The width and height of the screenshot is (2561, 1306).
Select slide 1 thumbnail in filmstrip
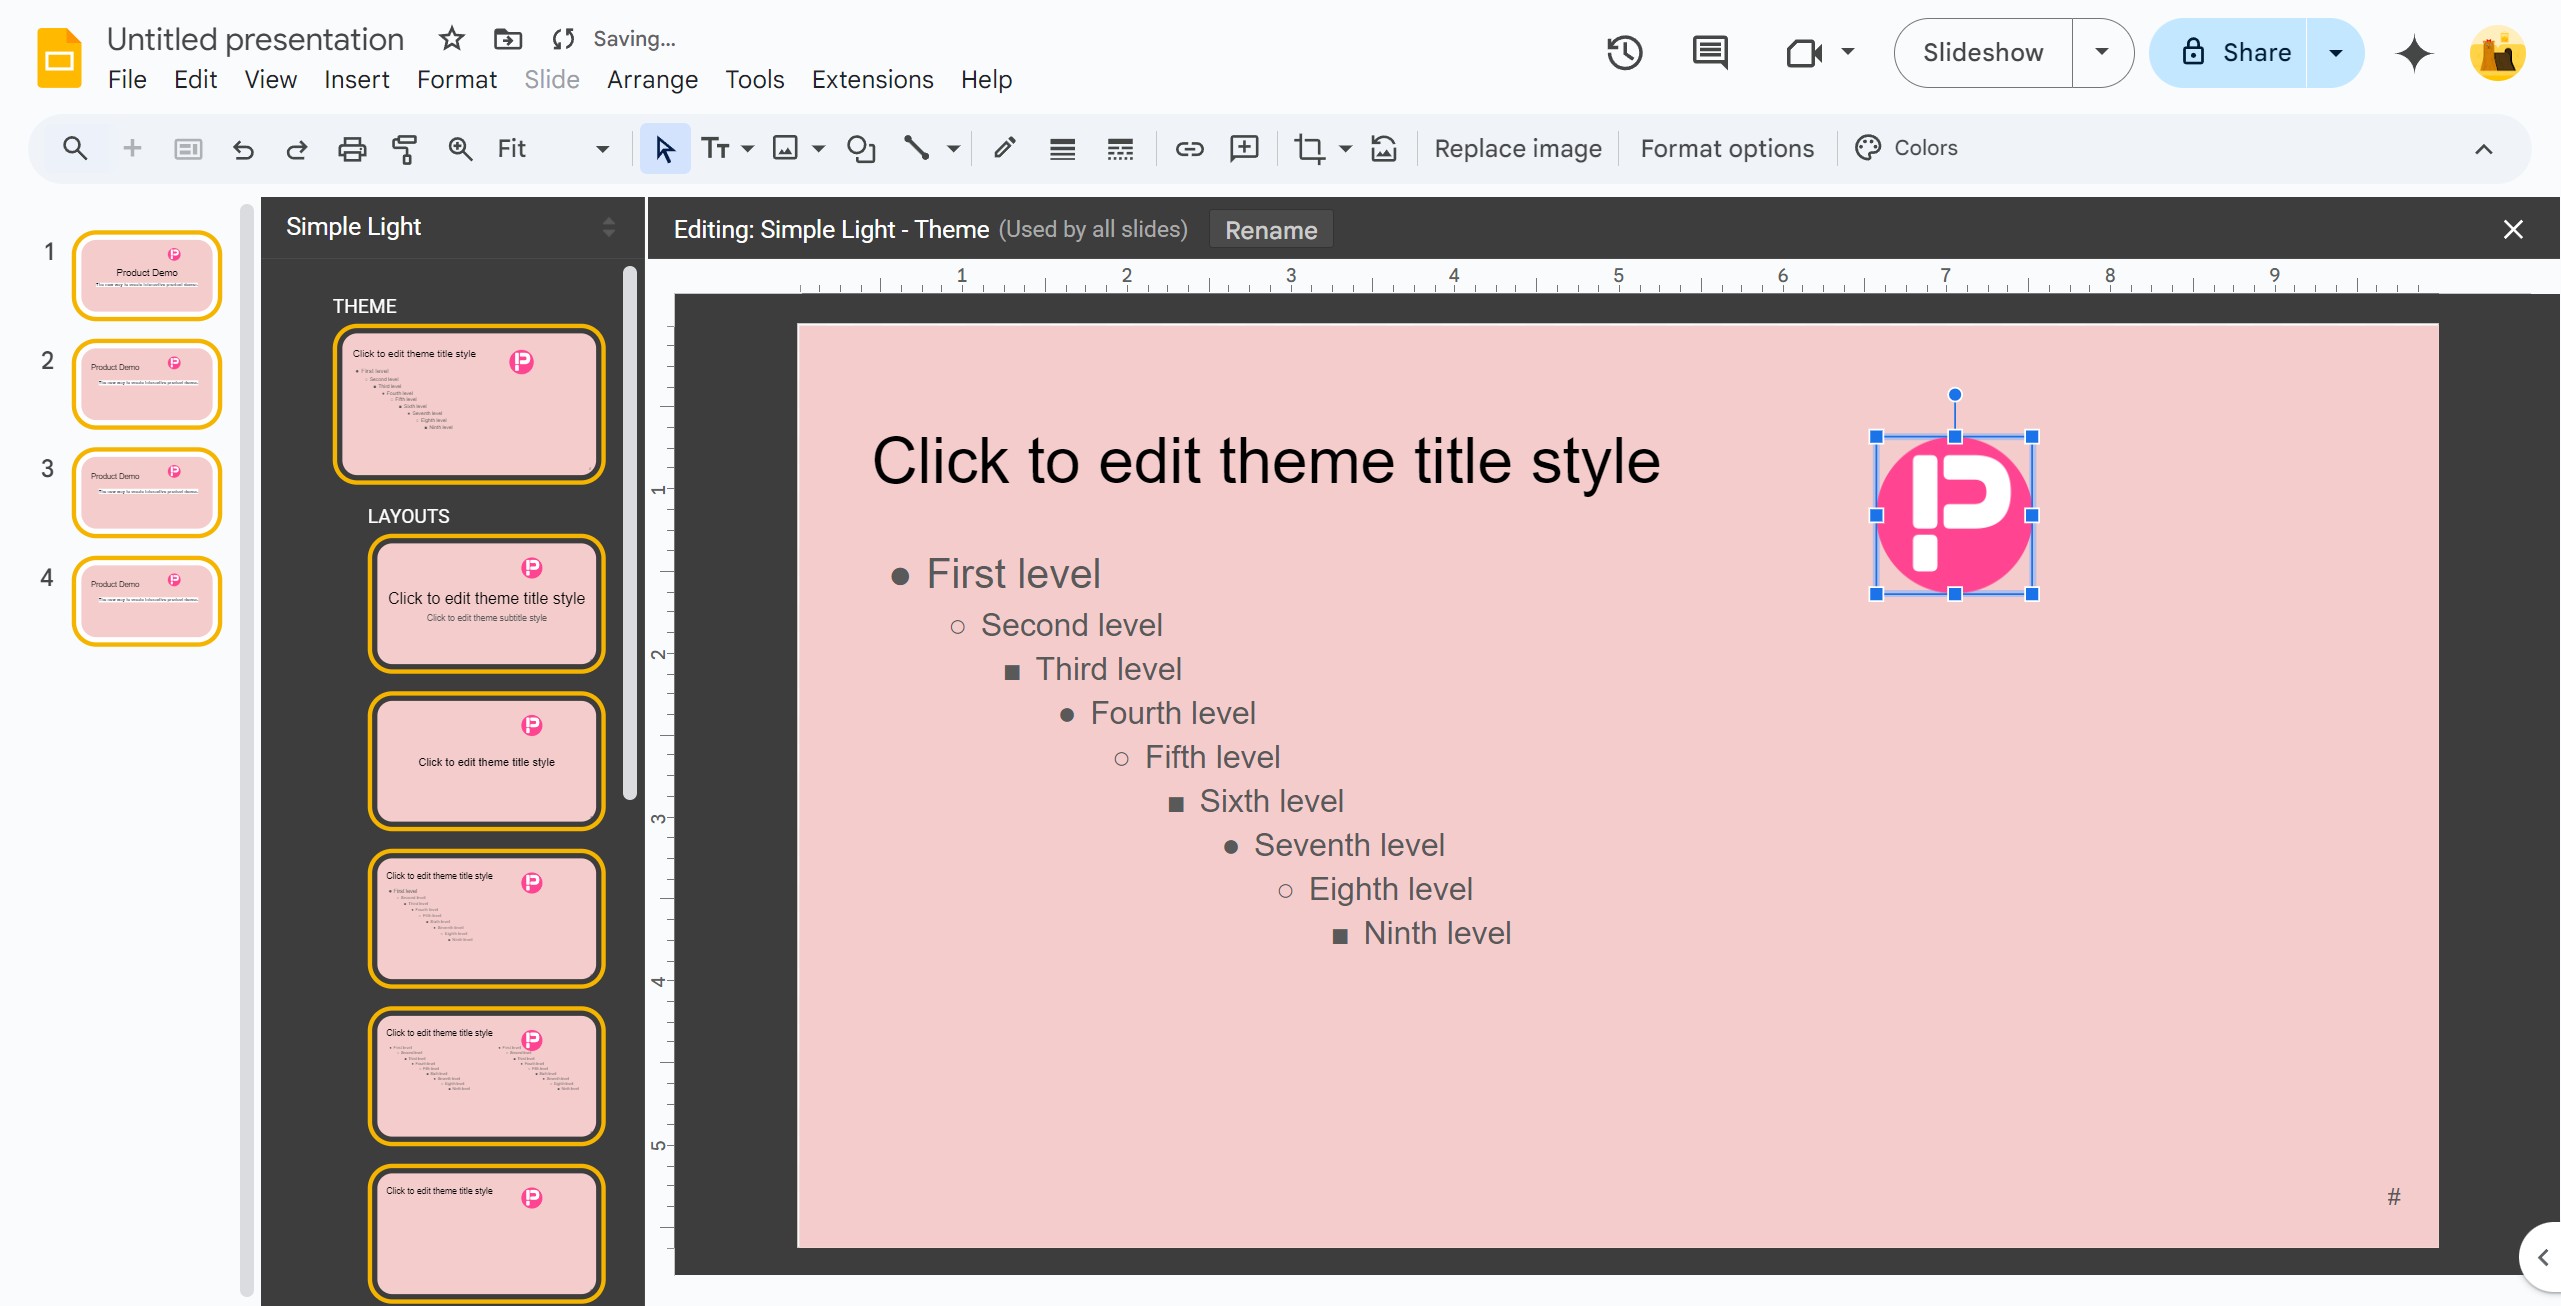147,275
